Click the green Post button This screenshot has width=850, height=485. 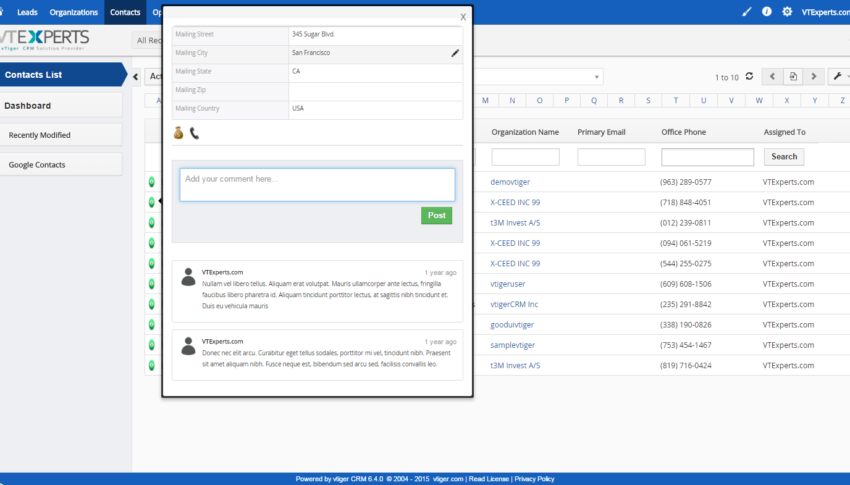point(436,215)
